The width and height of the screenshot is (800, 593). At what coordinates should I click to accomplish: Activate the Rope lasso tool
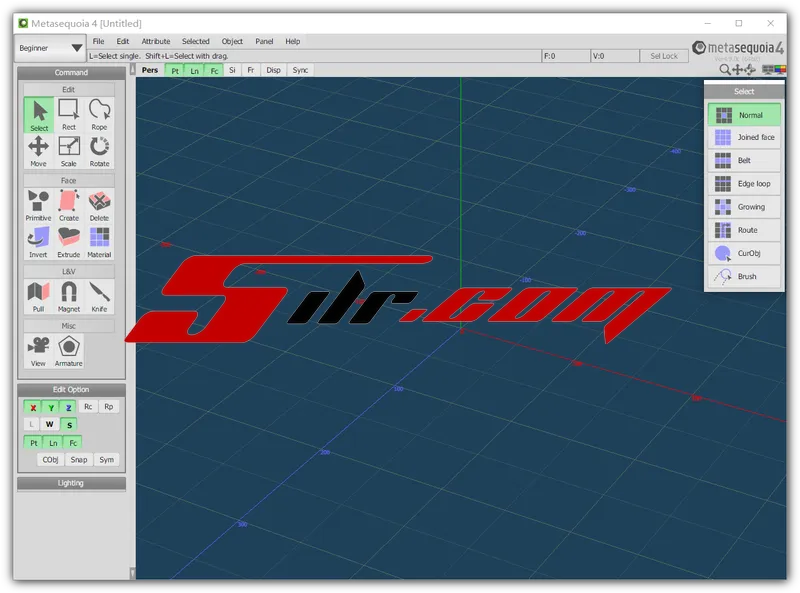click(x=99, y=115)
